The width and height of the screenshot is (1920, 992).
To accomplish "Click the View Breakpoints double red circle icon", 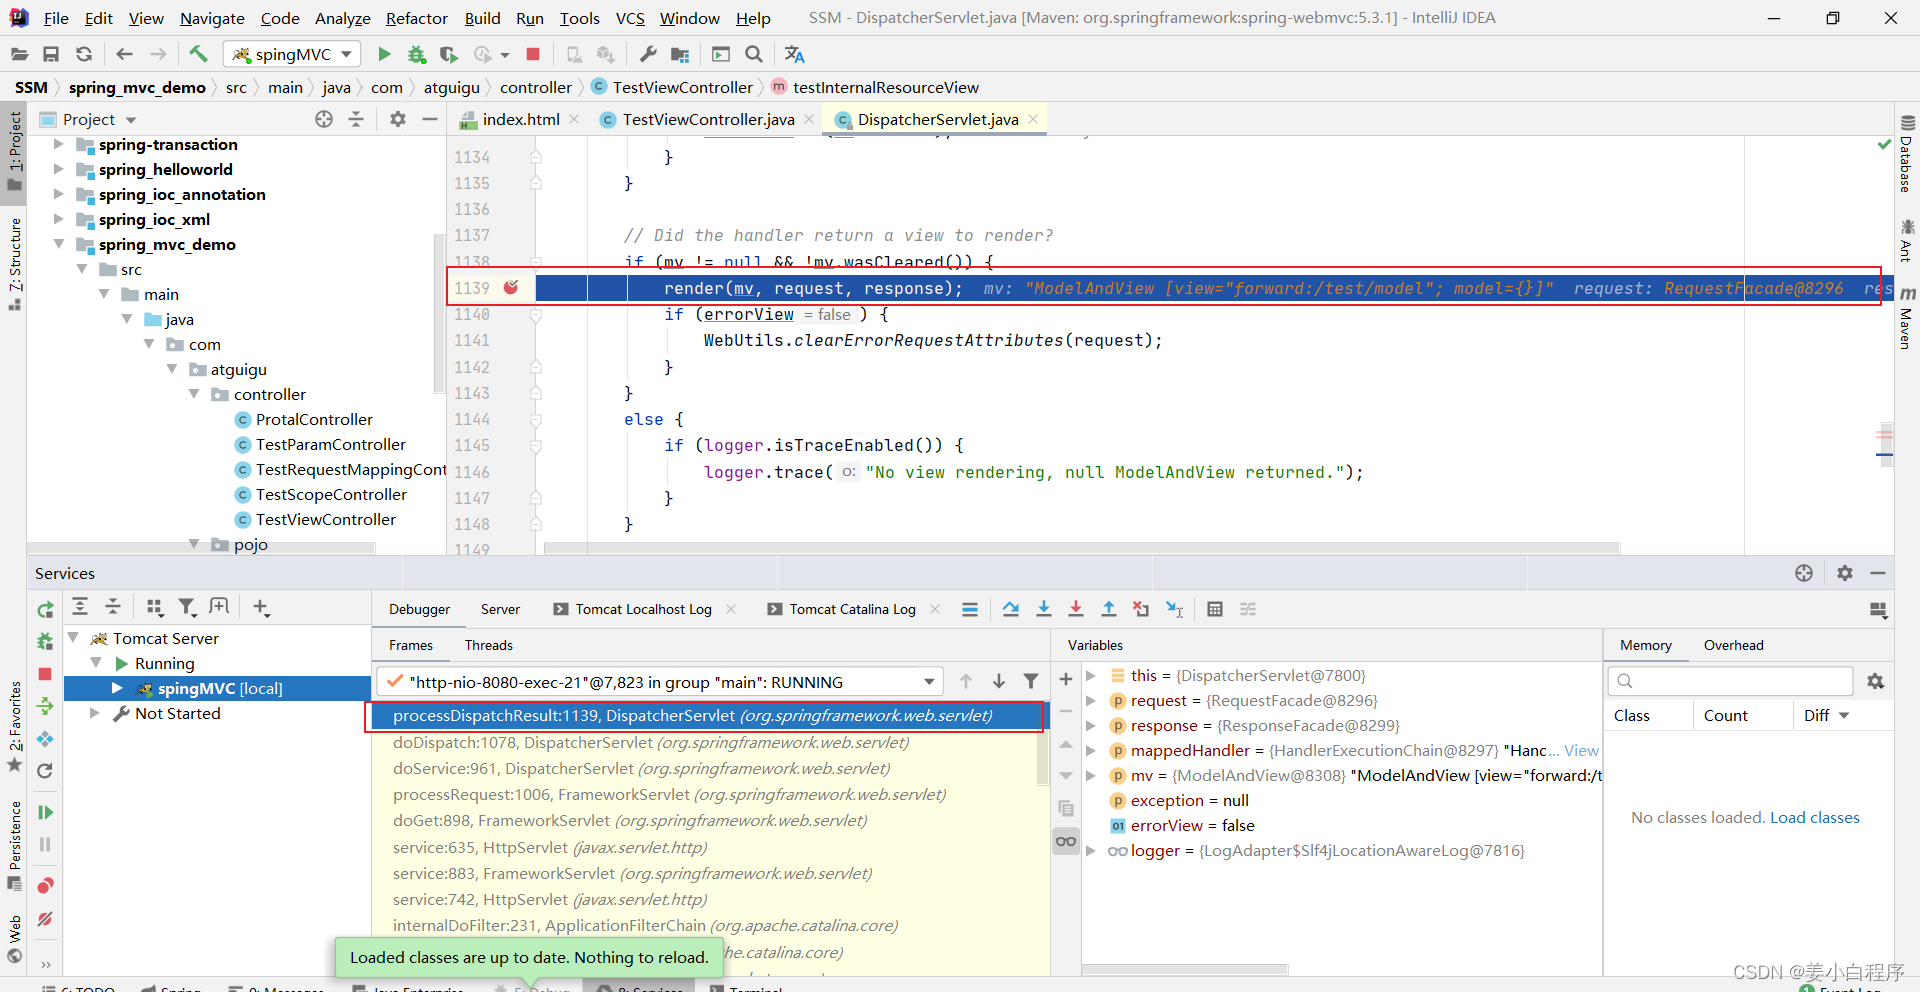I will (x=45, y=886).
